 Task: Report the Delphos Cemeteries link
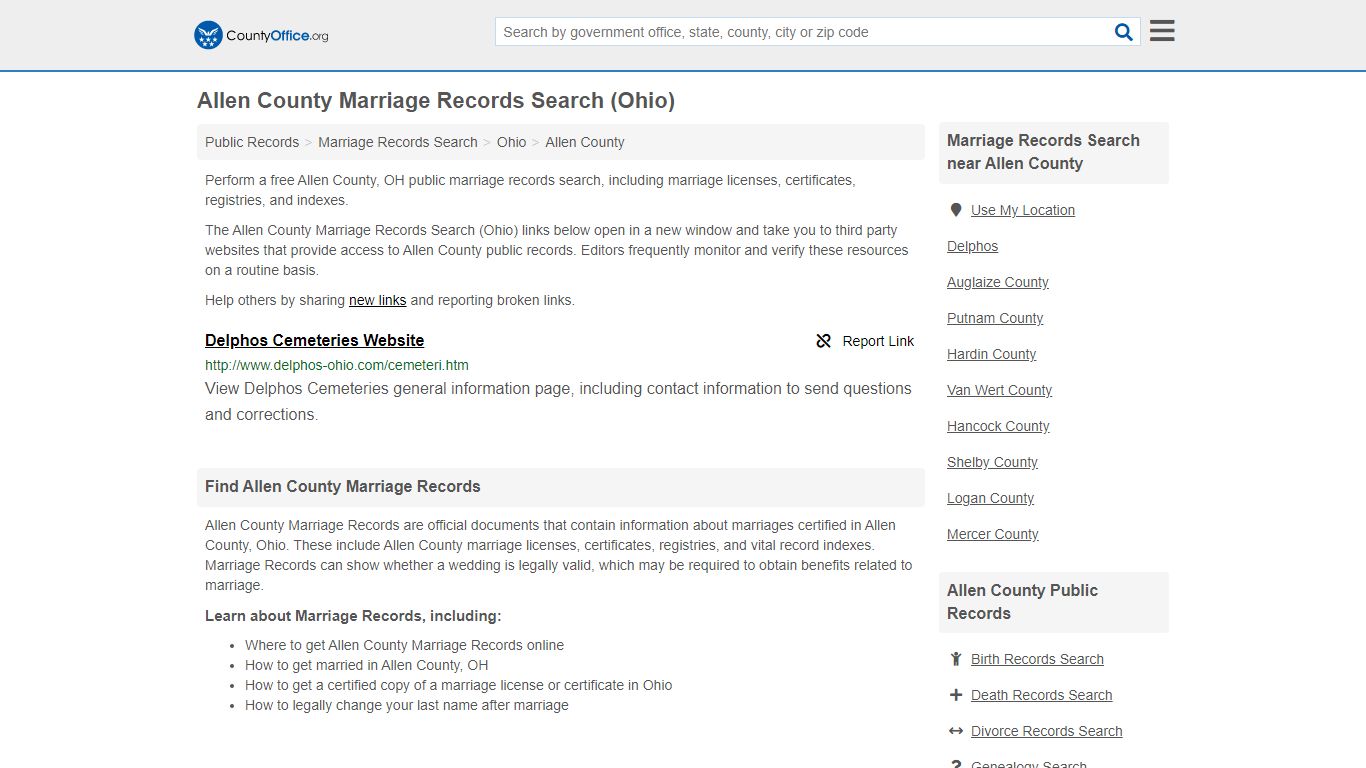865,341
